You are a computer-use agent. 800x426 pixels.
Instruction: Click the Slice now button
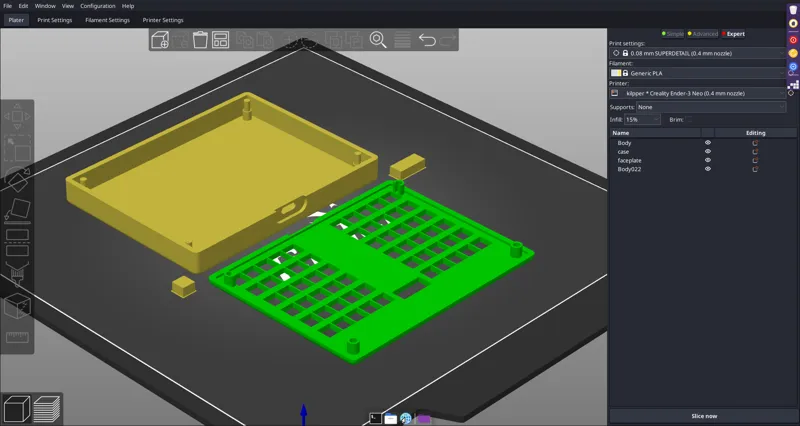tap(704, 416)
